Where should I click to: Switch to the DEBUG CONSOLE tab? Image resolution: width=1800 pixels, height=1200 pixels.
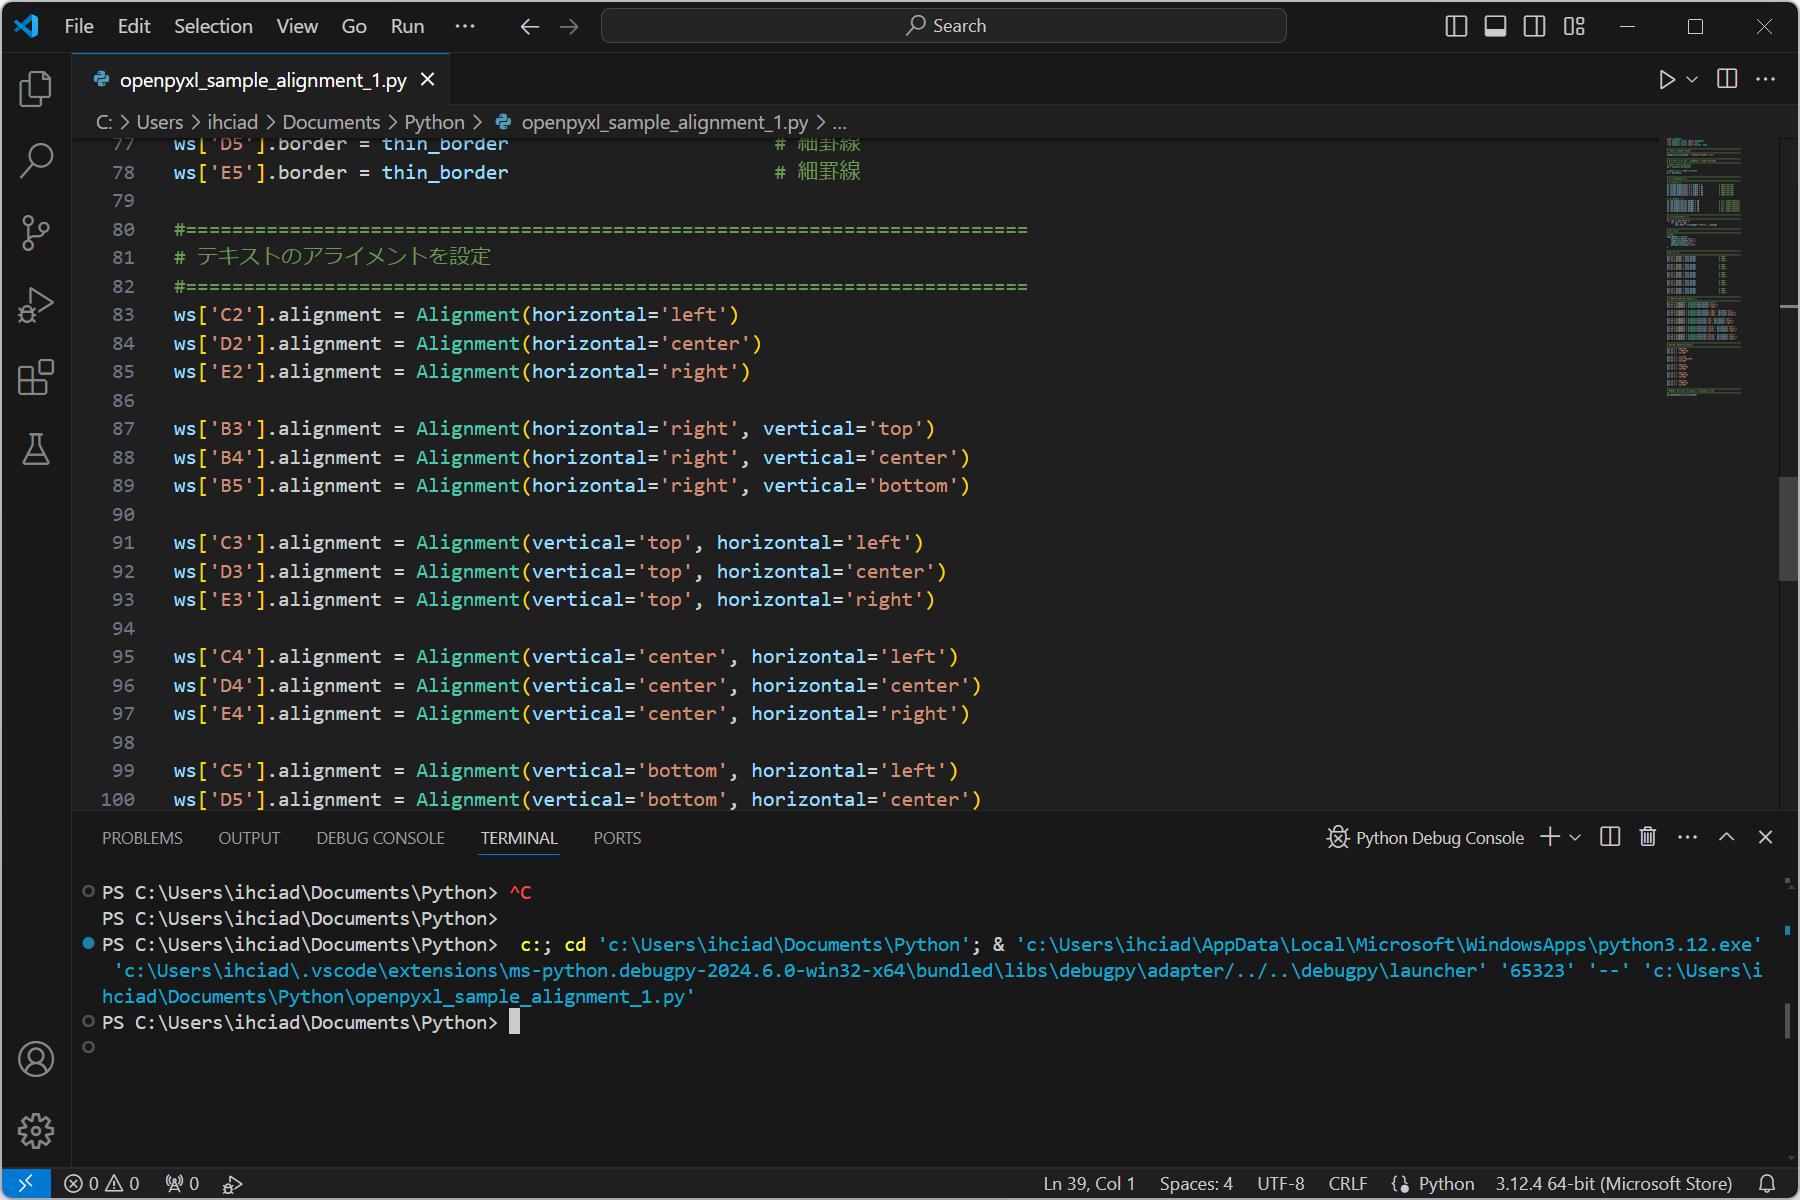click(380, 838)
